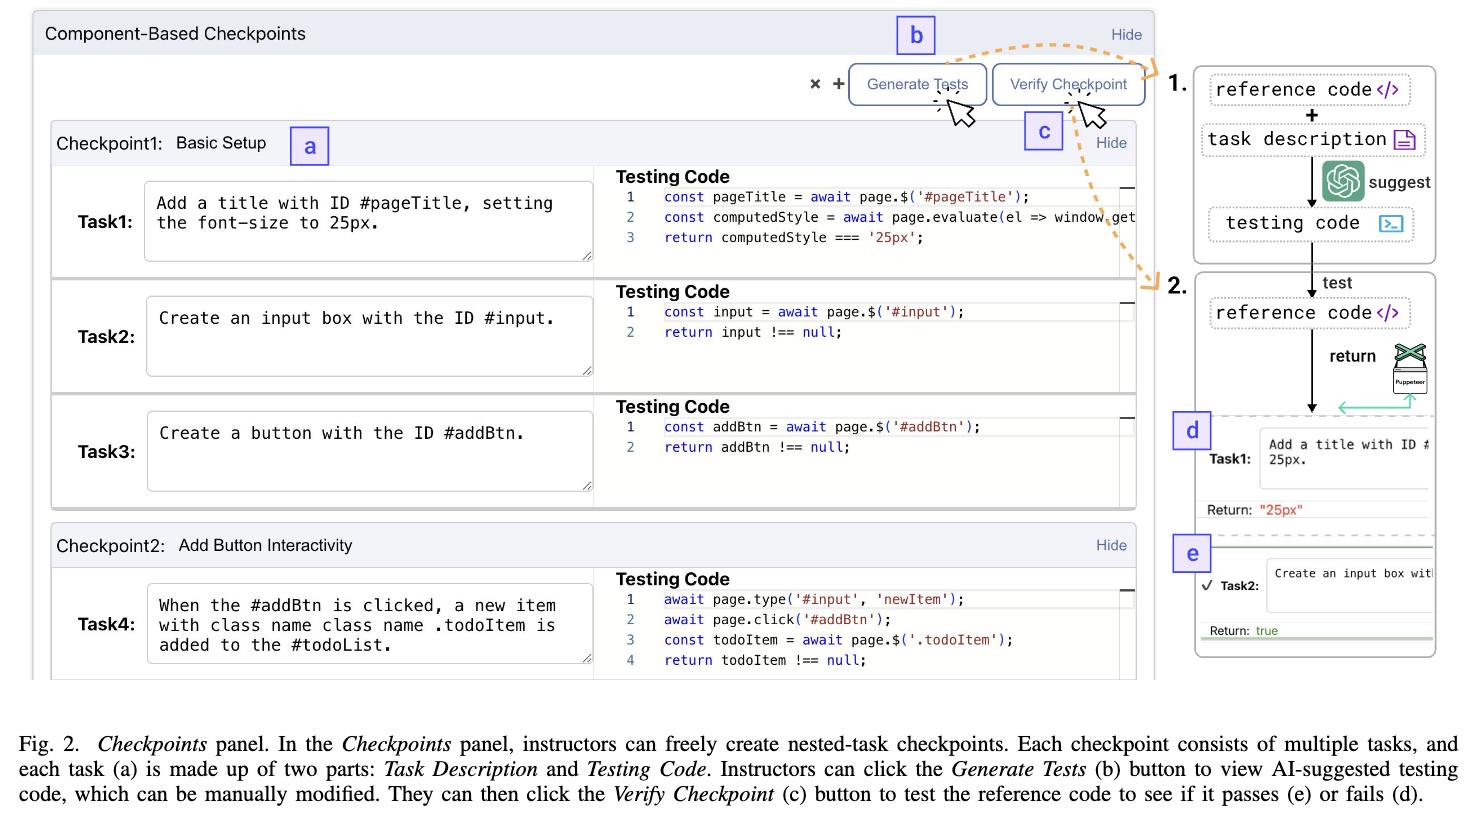Click the checkmark next to Task2 result
The height and width of the screenshot is (816, 1474).
coord(1207,586)
